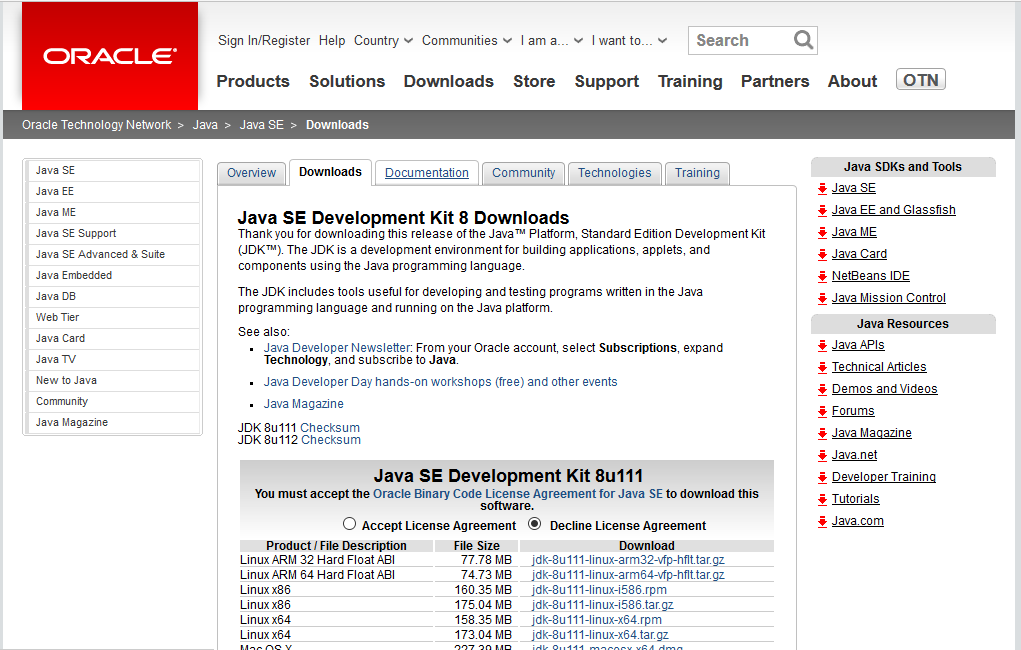Download jdk-8u111-linux-arm32-vfp-hflt.tar.gz
1021x650 pixels.
[628, 560]
